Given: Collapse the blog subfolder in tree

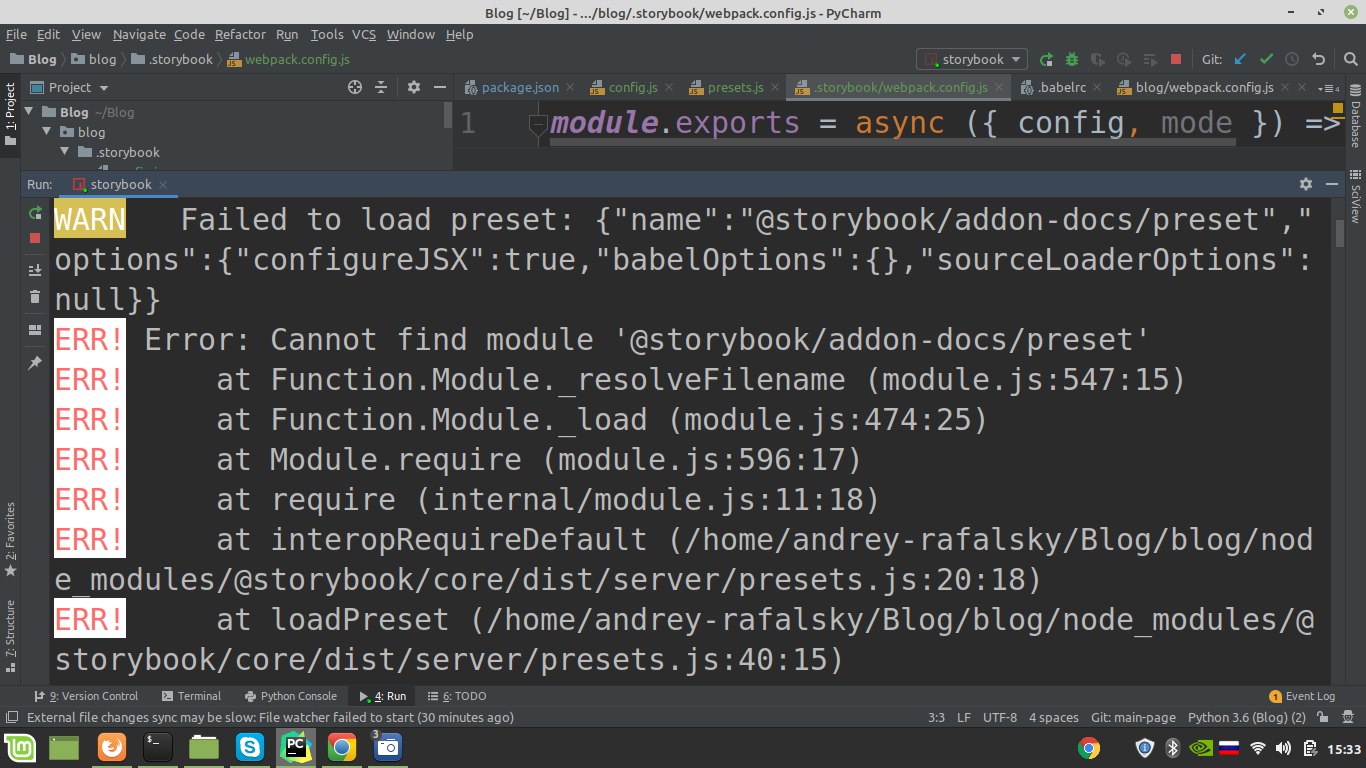Looking at the screenshot, I should pyautogui.click(x=47, y=132).
